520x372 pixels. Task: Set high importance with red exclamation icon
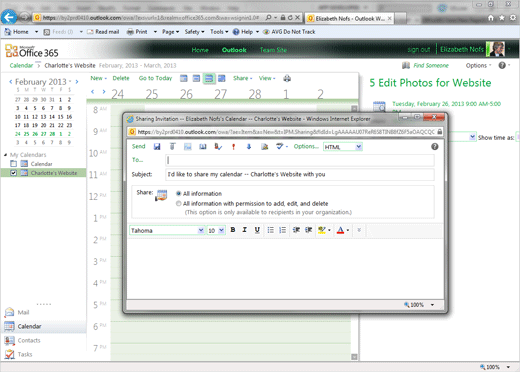pyautogui.click(x=233, y=146)
